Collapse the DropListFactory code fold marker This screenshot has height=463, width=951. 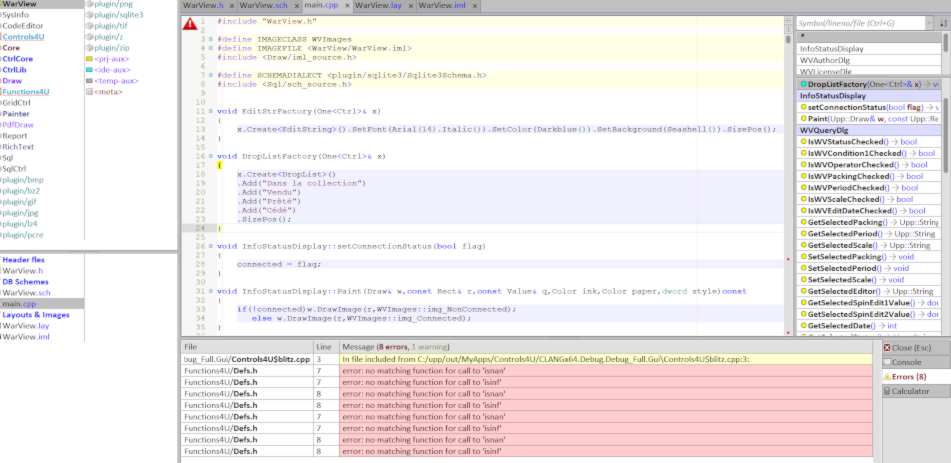point(209,157)
